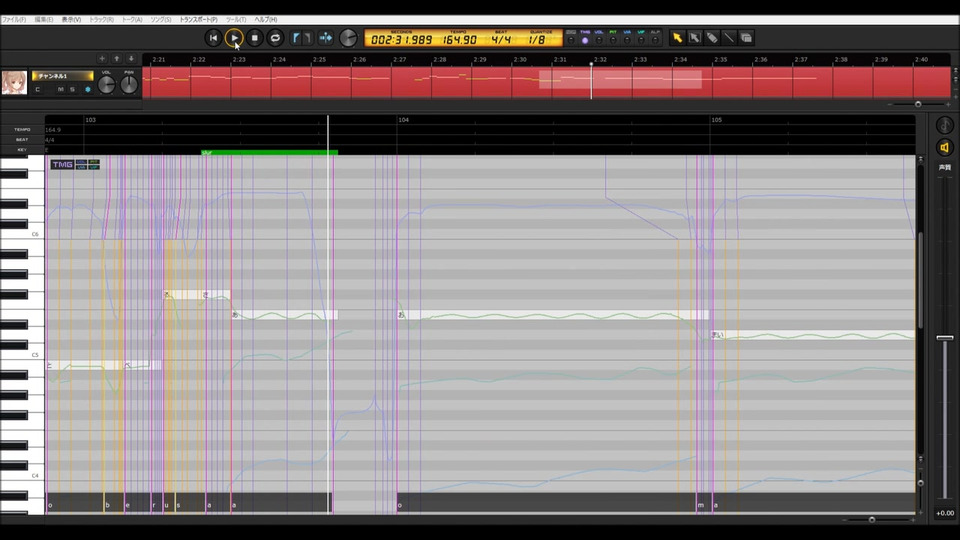The image size is (960, 540).
Task: Select the PIT pitch edit mode
Action: pyautogui.click(x=613, y=40)
